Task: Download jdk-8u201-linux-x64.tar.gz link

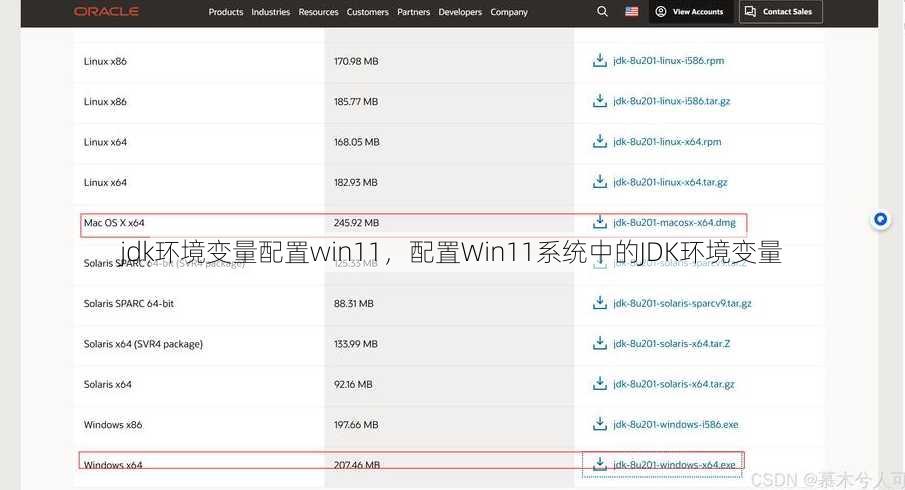Action: [670, 182]
